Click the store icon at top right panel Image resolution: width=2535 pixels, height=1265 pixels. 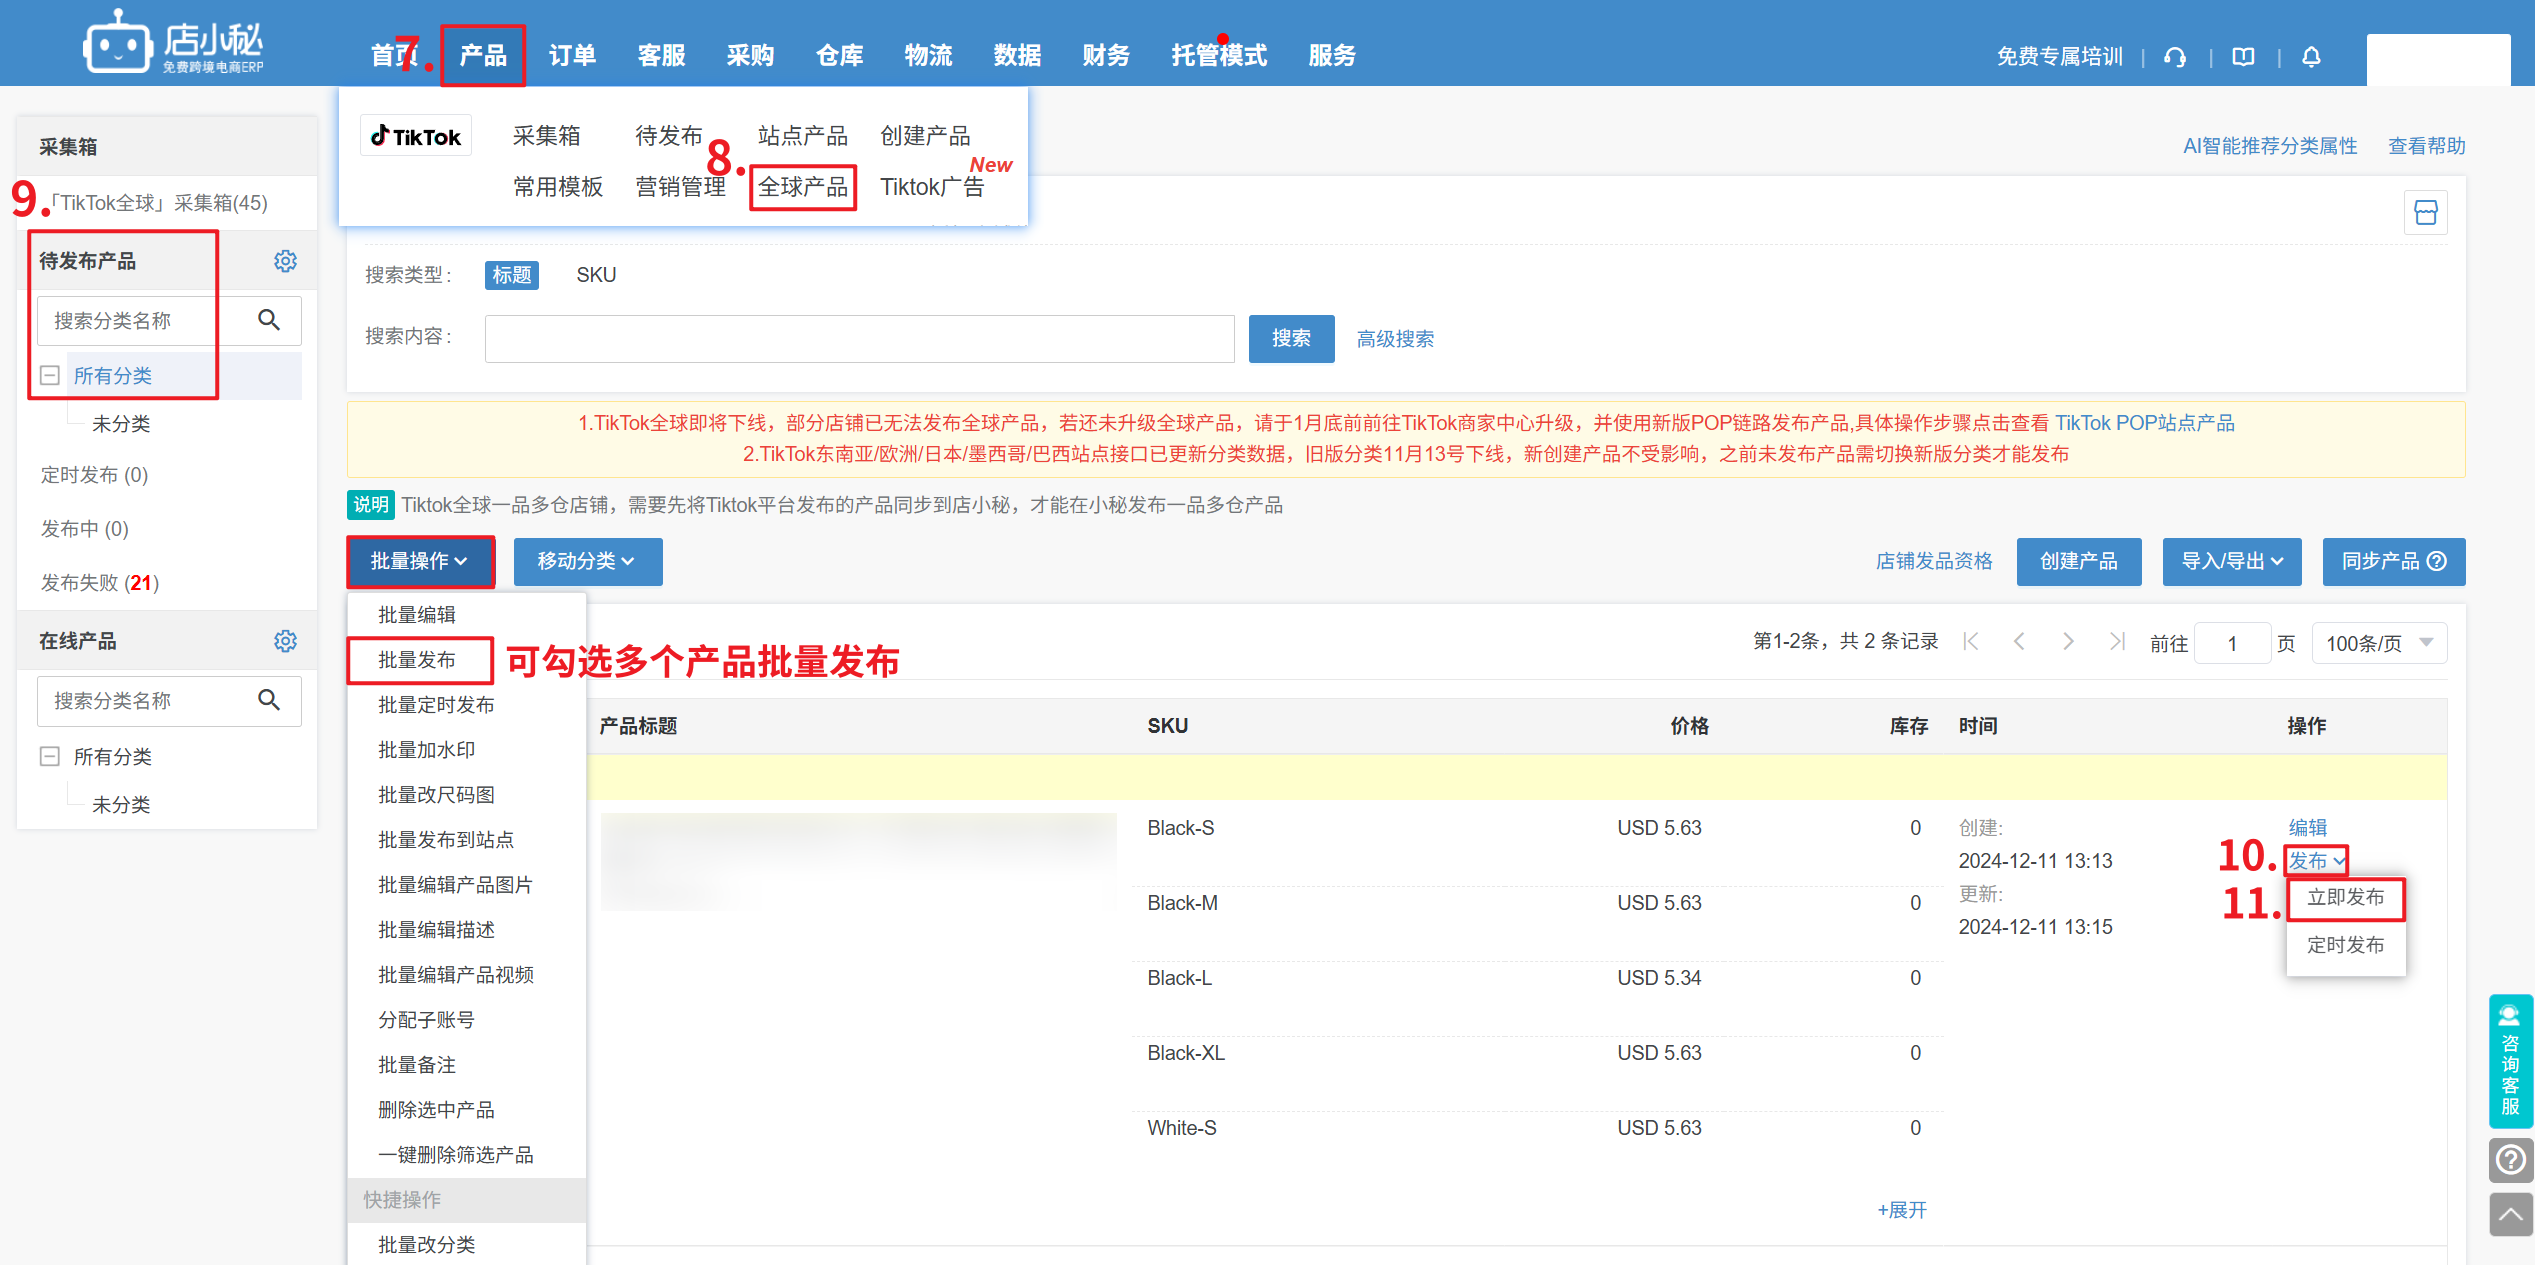2425,213
